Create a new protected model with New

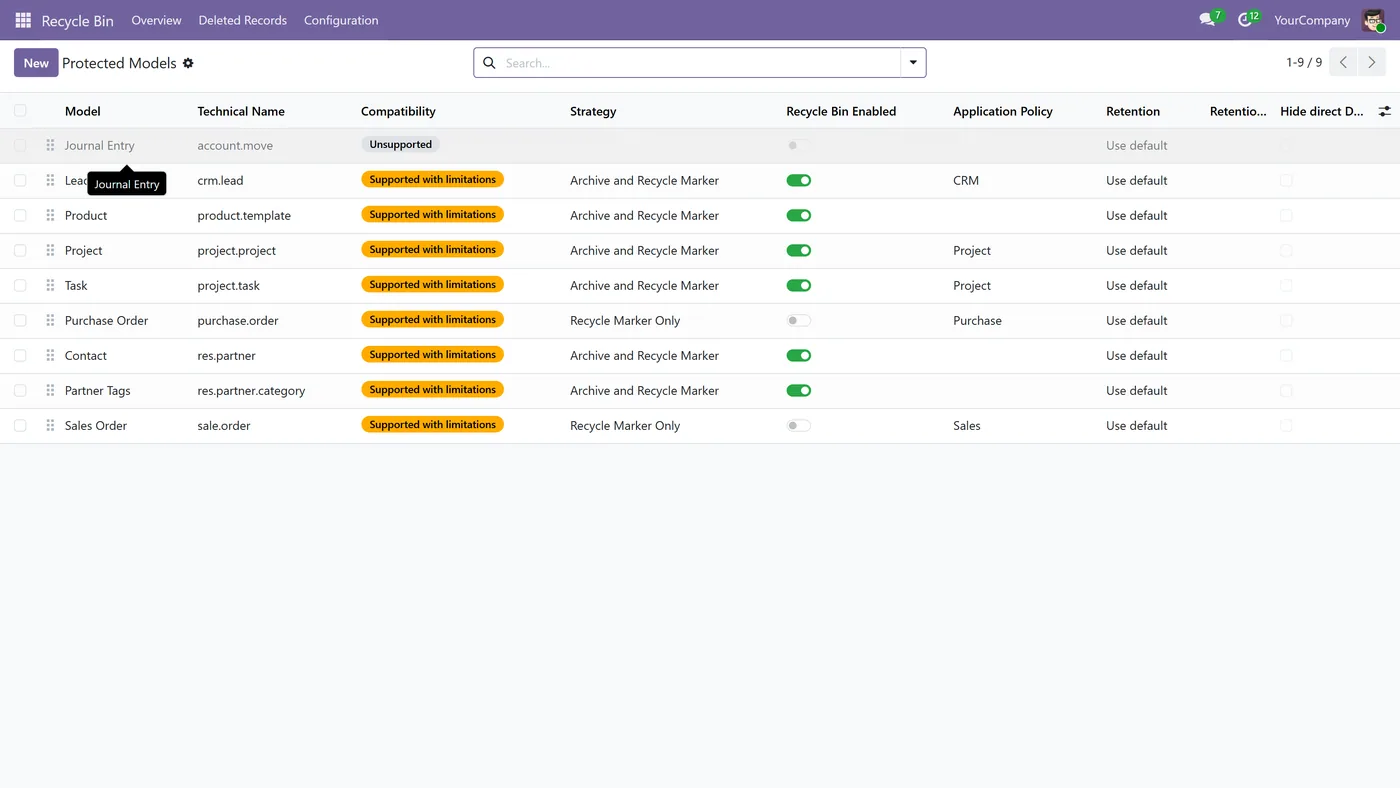tap(36, 63)
